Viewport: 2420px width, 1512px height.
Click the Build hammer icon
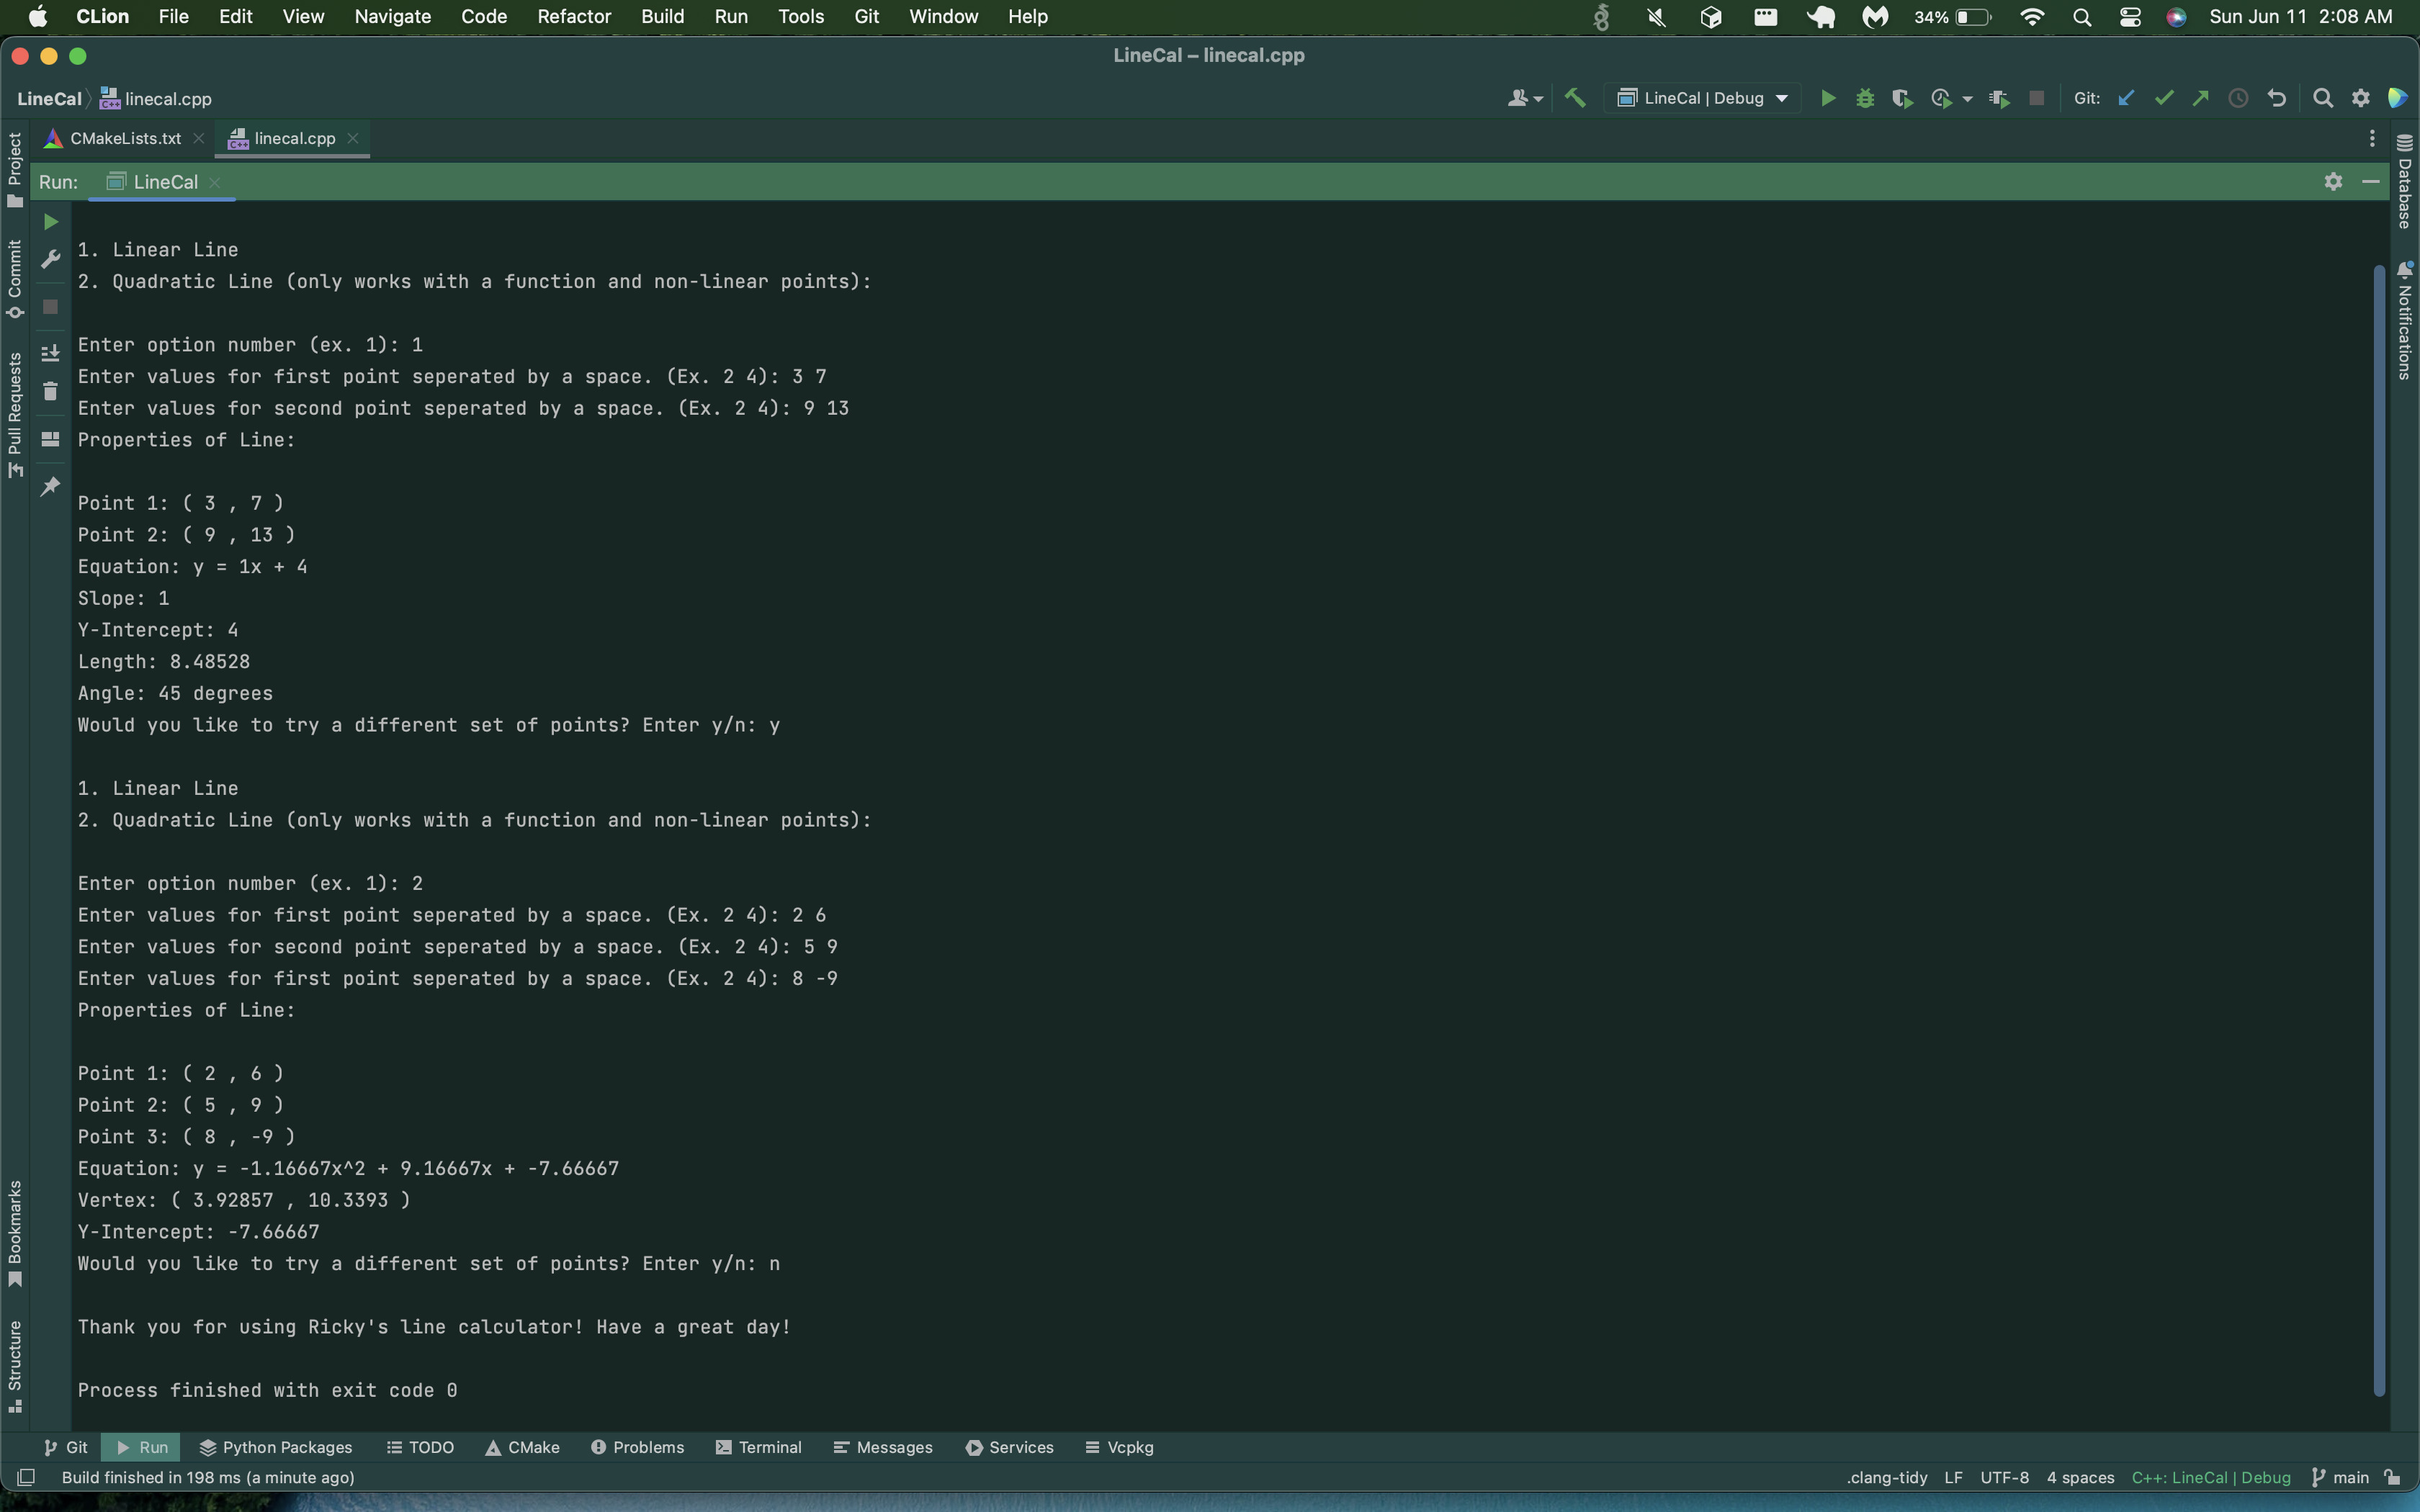click(x=1575, y=98)
